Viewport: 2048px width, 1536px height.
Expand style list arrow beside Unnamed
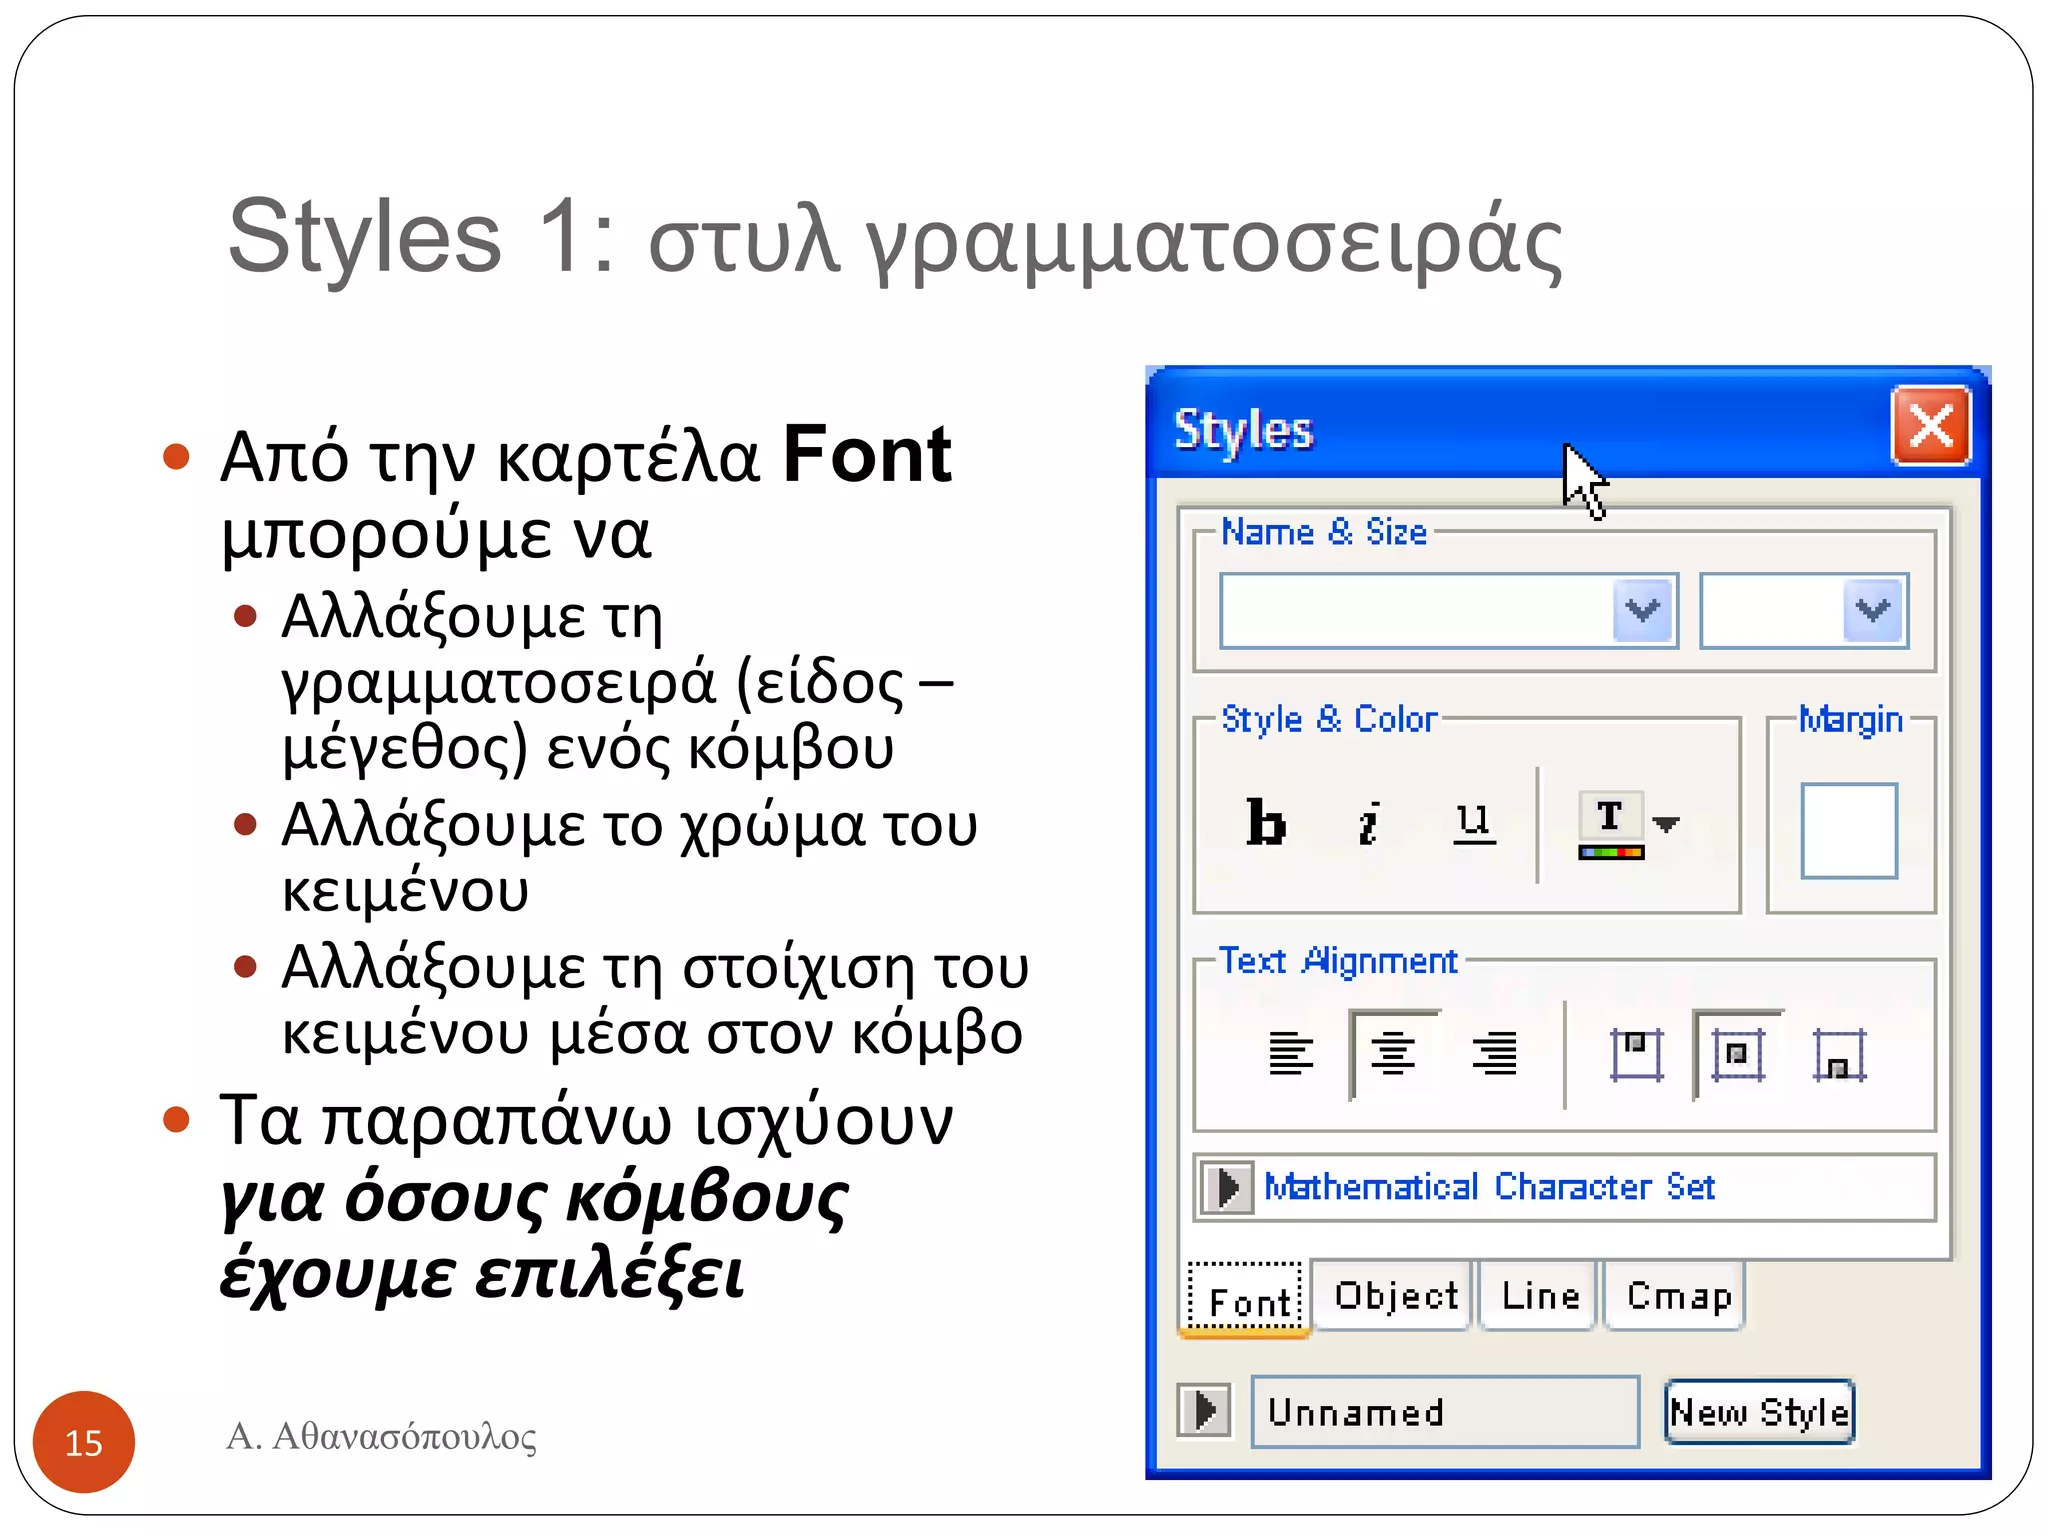(1204, 1411)
